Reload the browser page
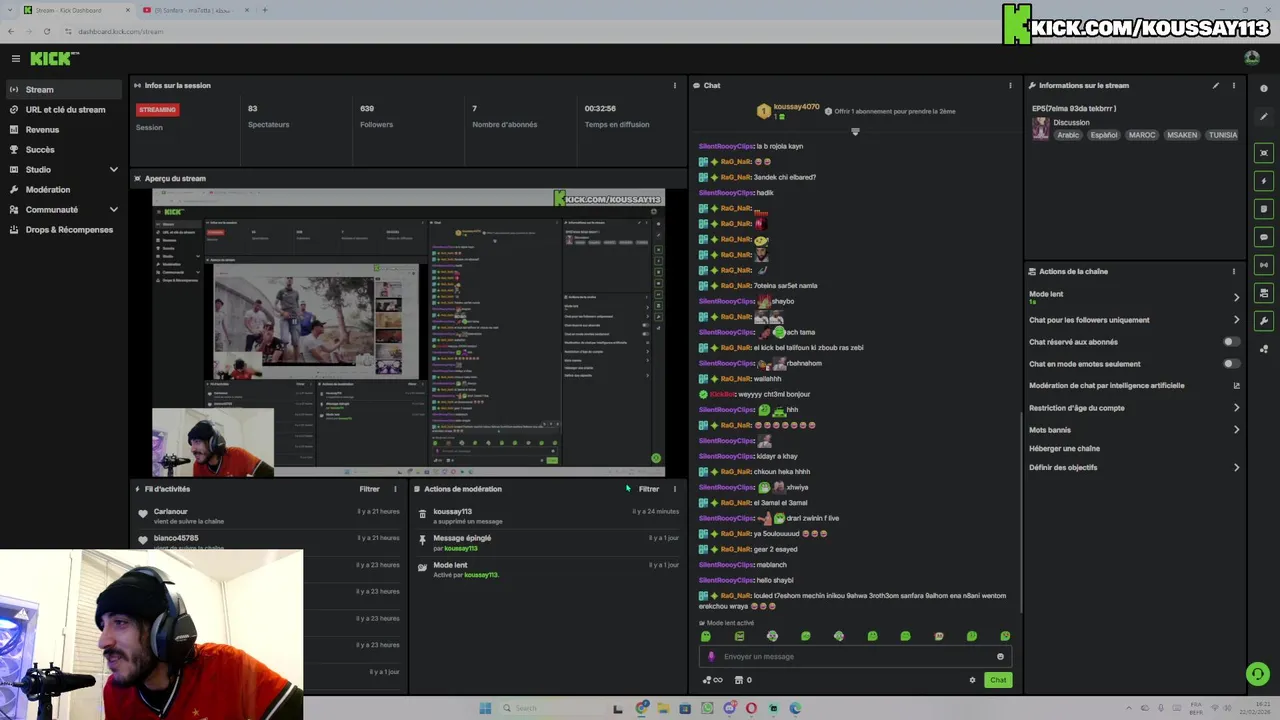This screenshot has height=720, width=1280. (46, 31)
